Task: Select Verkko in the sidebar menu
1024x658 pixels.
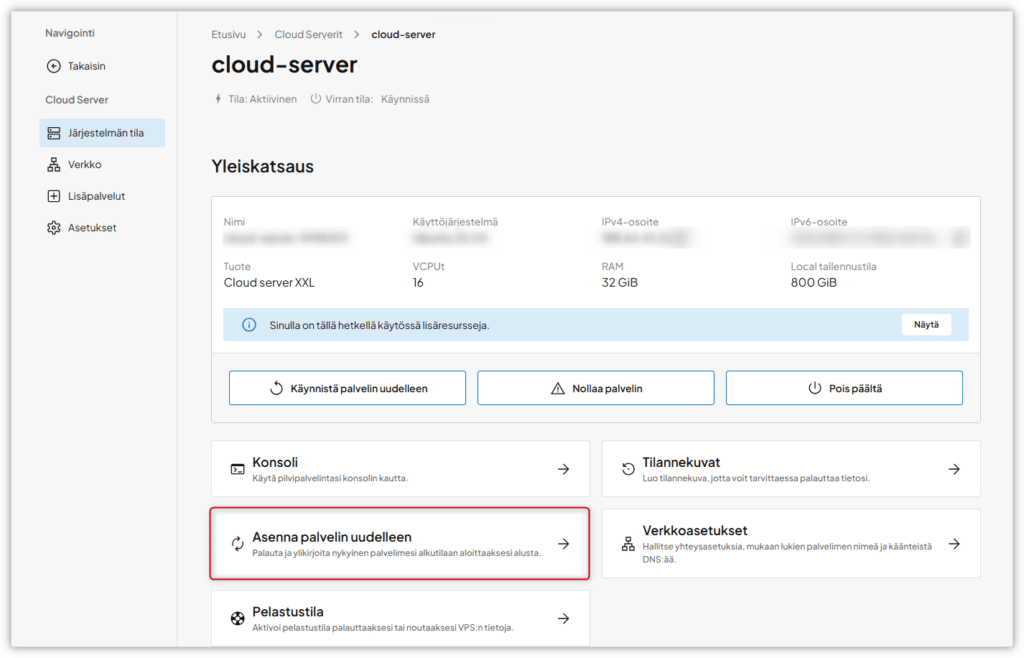Action: coord(85,165)
